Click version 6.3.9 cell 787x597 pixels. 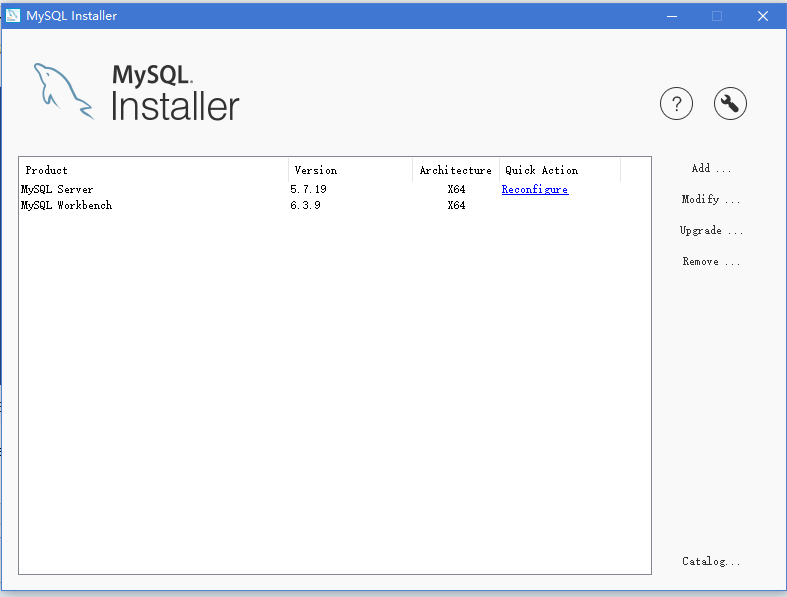tap(305, 205)
